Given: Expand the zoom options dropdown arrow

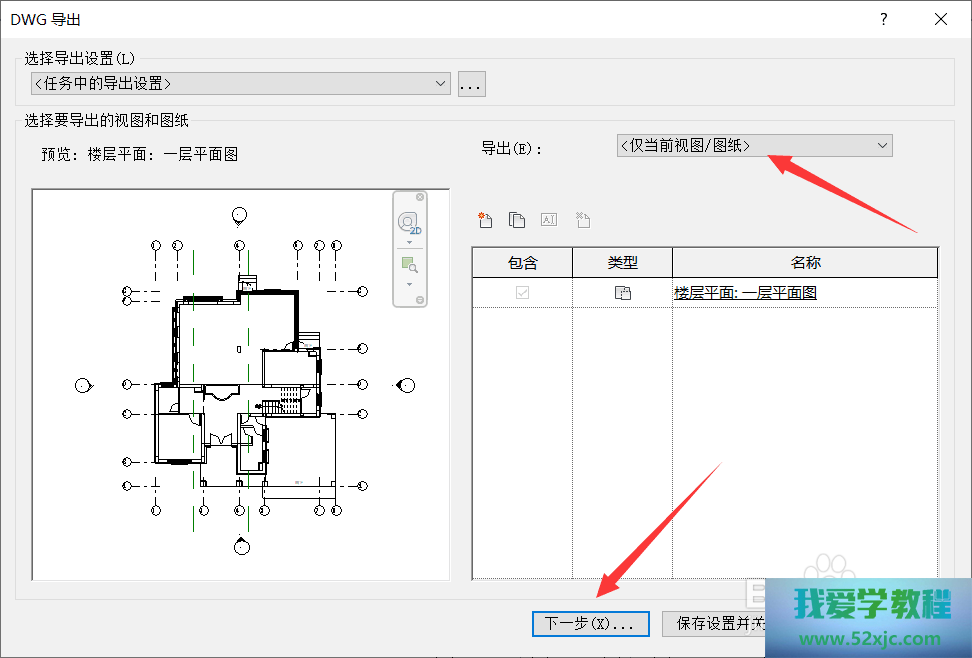Looking at the screenshot, I should 409,285.
